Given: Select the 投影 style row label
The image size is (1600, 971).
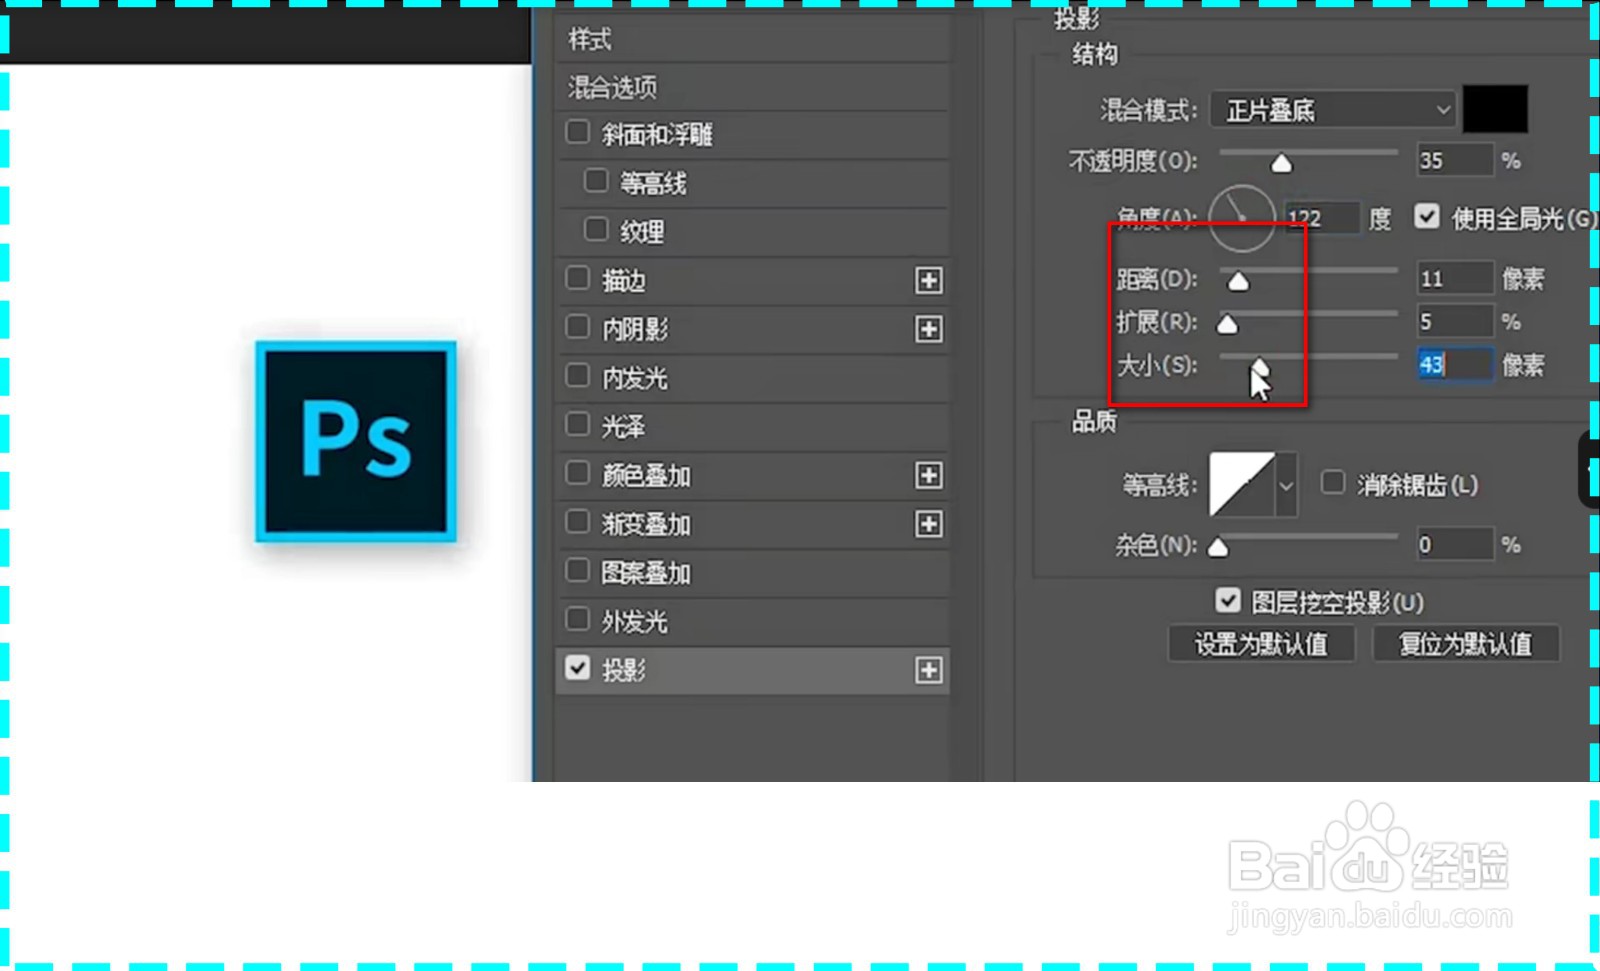Looking at the screenshot, I should (624, 671).
